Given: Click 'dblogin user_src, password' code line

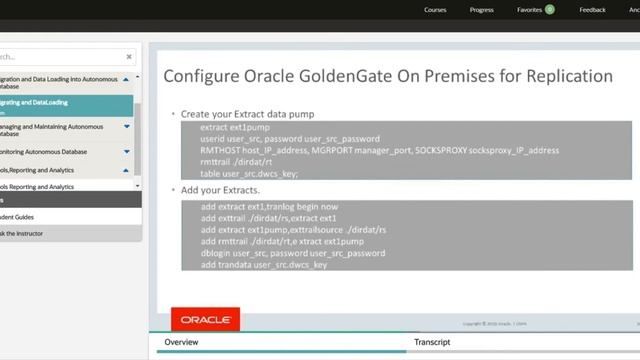Looking at the screenshot, I should 293,253.
